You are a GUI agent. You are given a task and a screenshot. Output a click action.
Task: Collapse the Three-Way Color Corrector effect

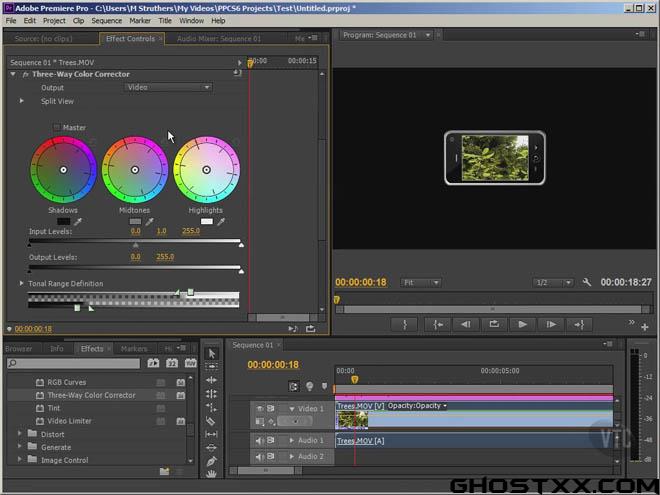point(13,74)
